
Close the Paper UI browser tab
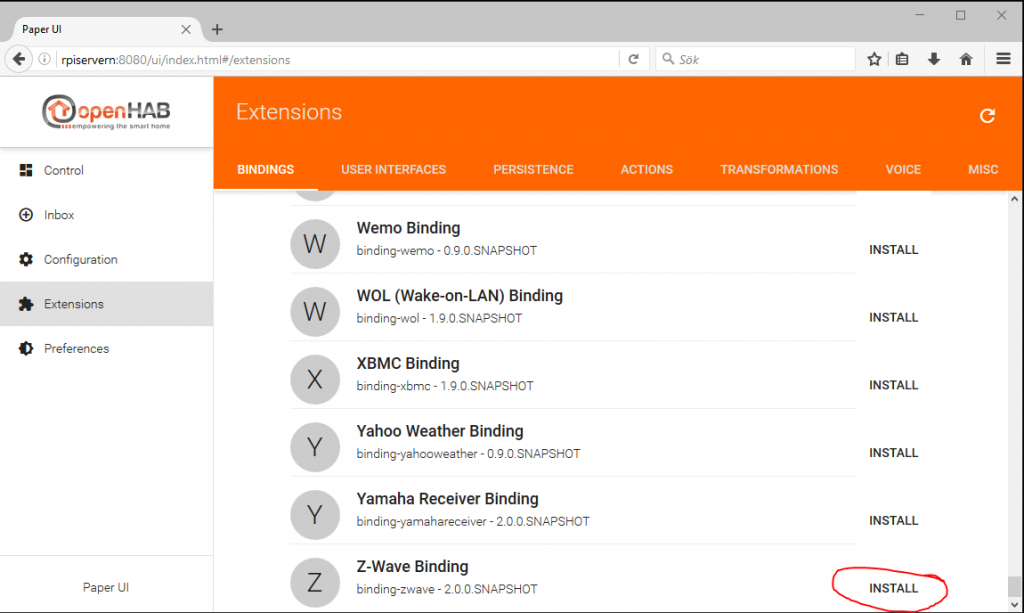pos(186,29)
